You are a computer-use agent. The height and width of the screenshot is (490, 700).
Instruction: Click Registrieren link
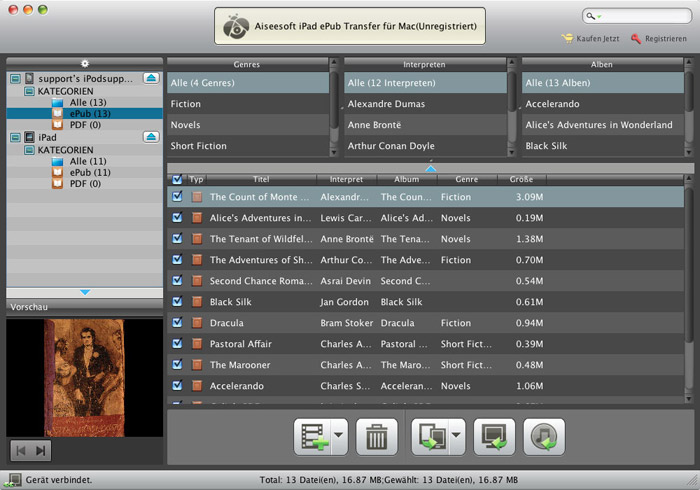click(666, 39)
